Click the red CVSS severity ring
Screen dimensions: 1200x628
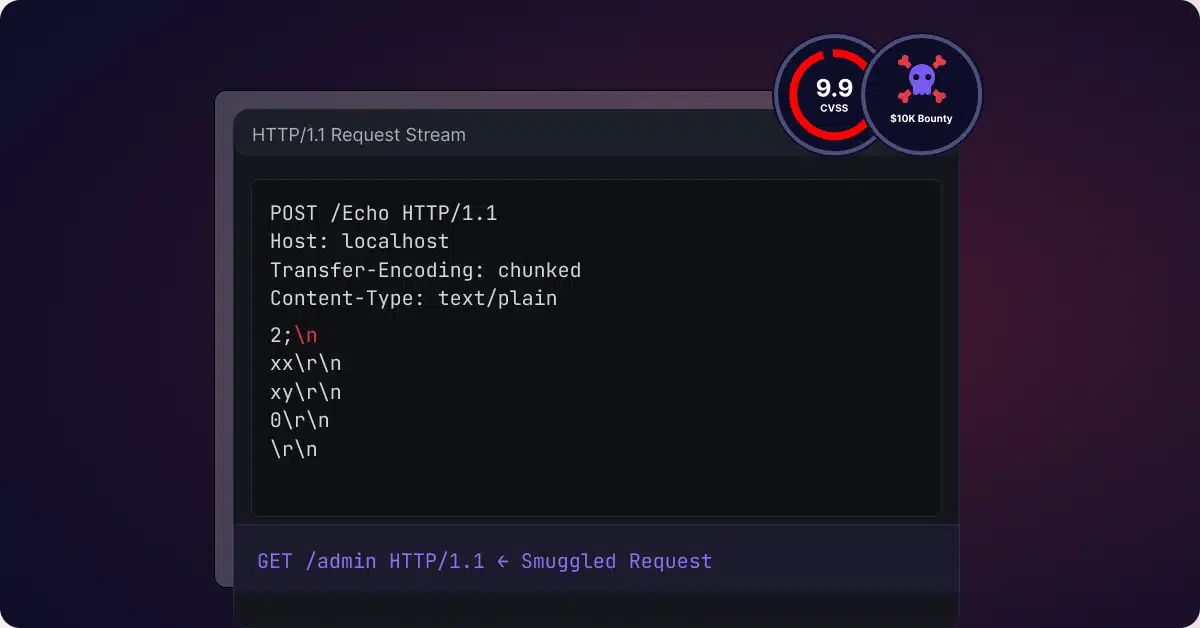point(798,95)
